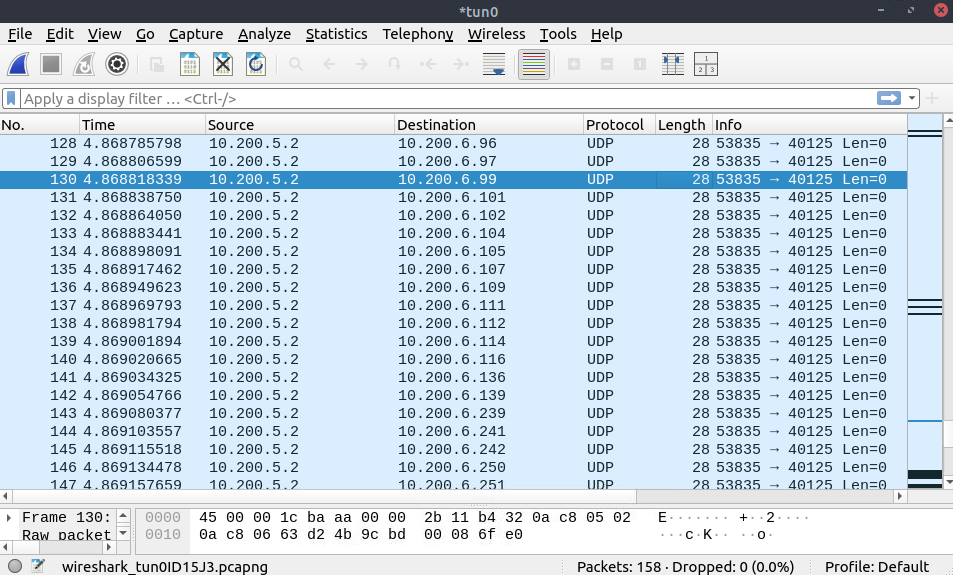Select packet 146 to 10.200.6.250
The width and height of the screenshot is (953, 575).
(x=453, y=467)
